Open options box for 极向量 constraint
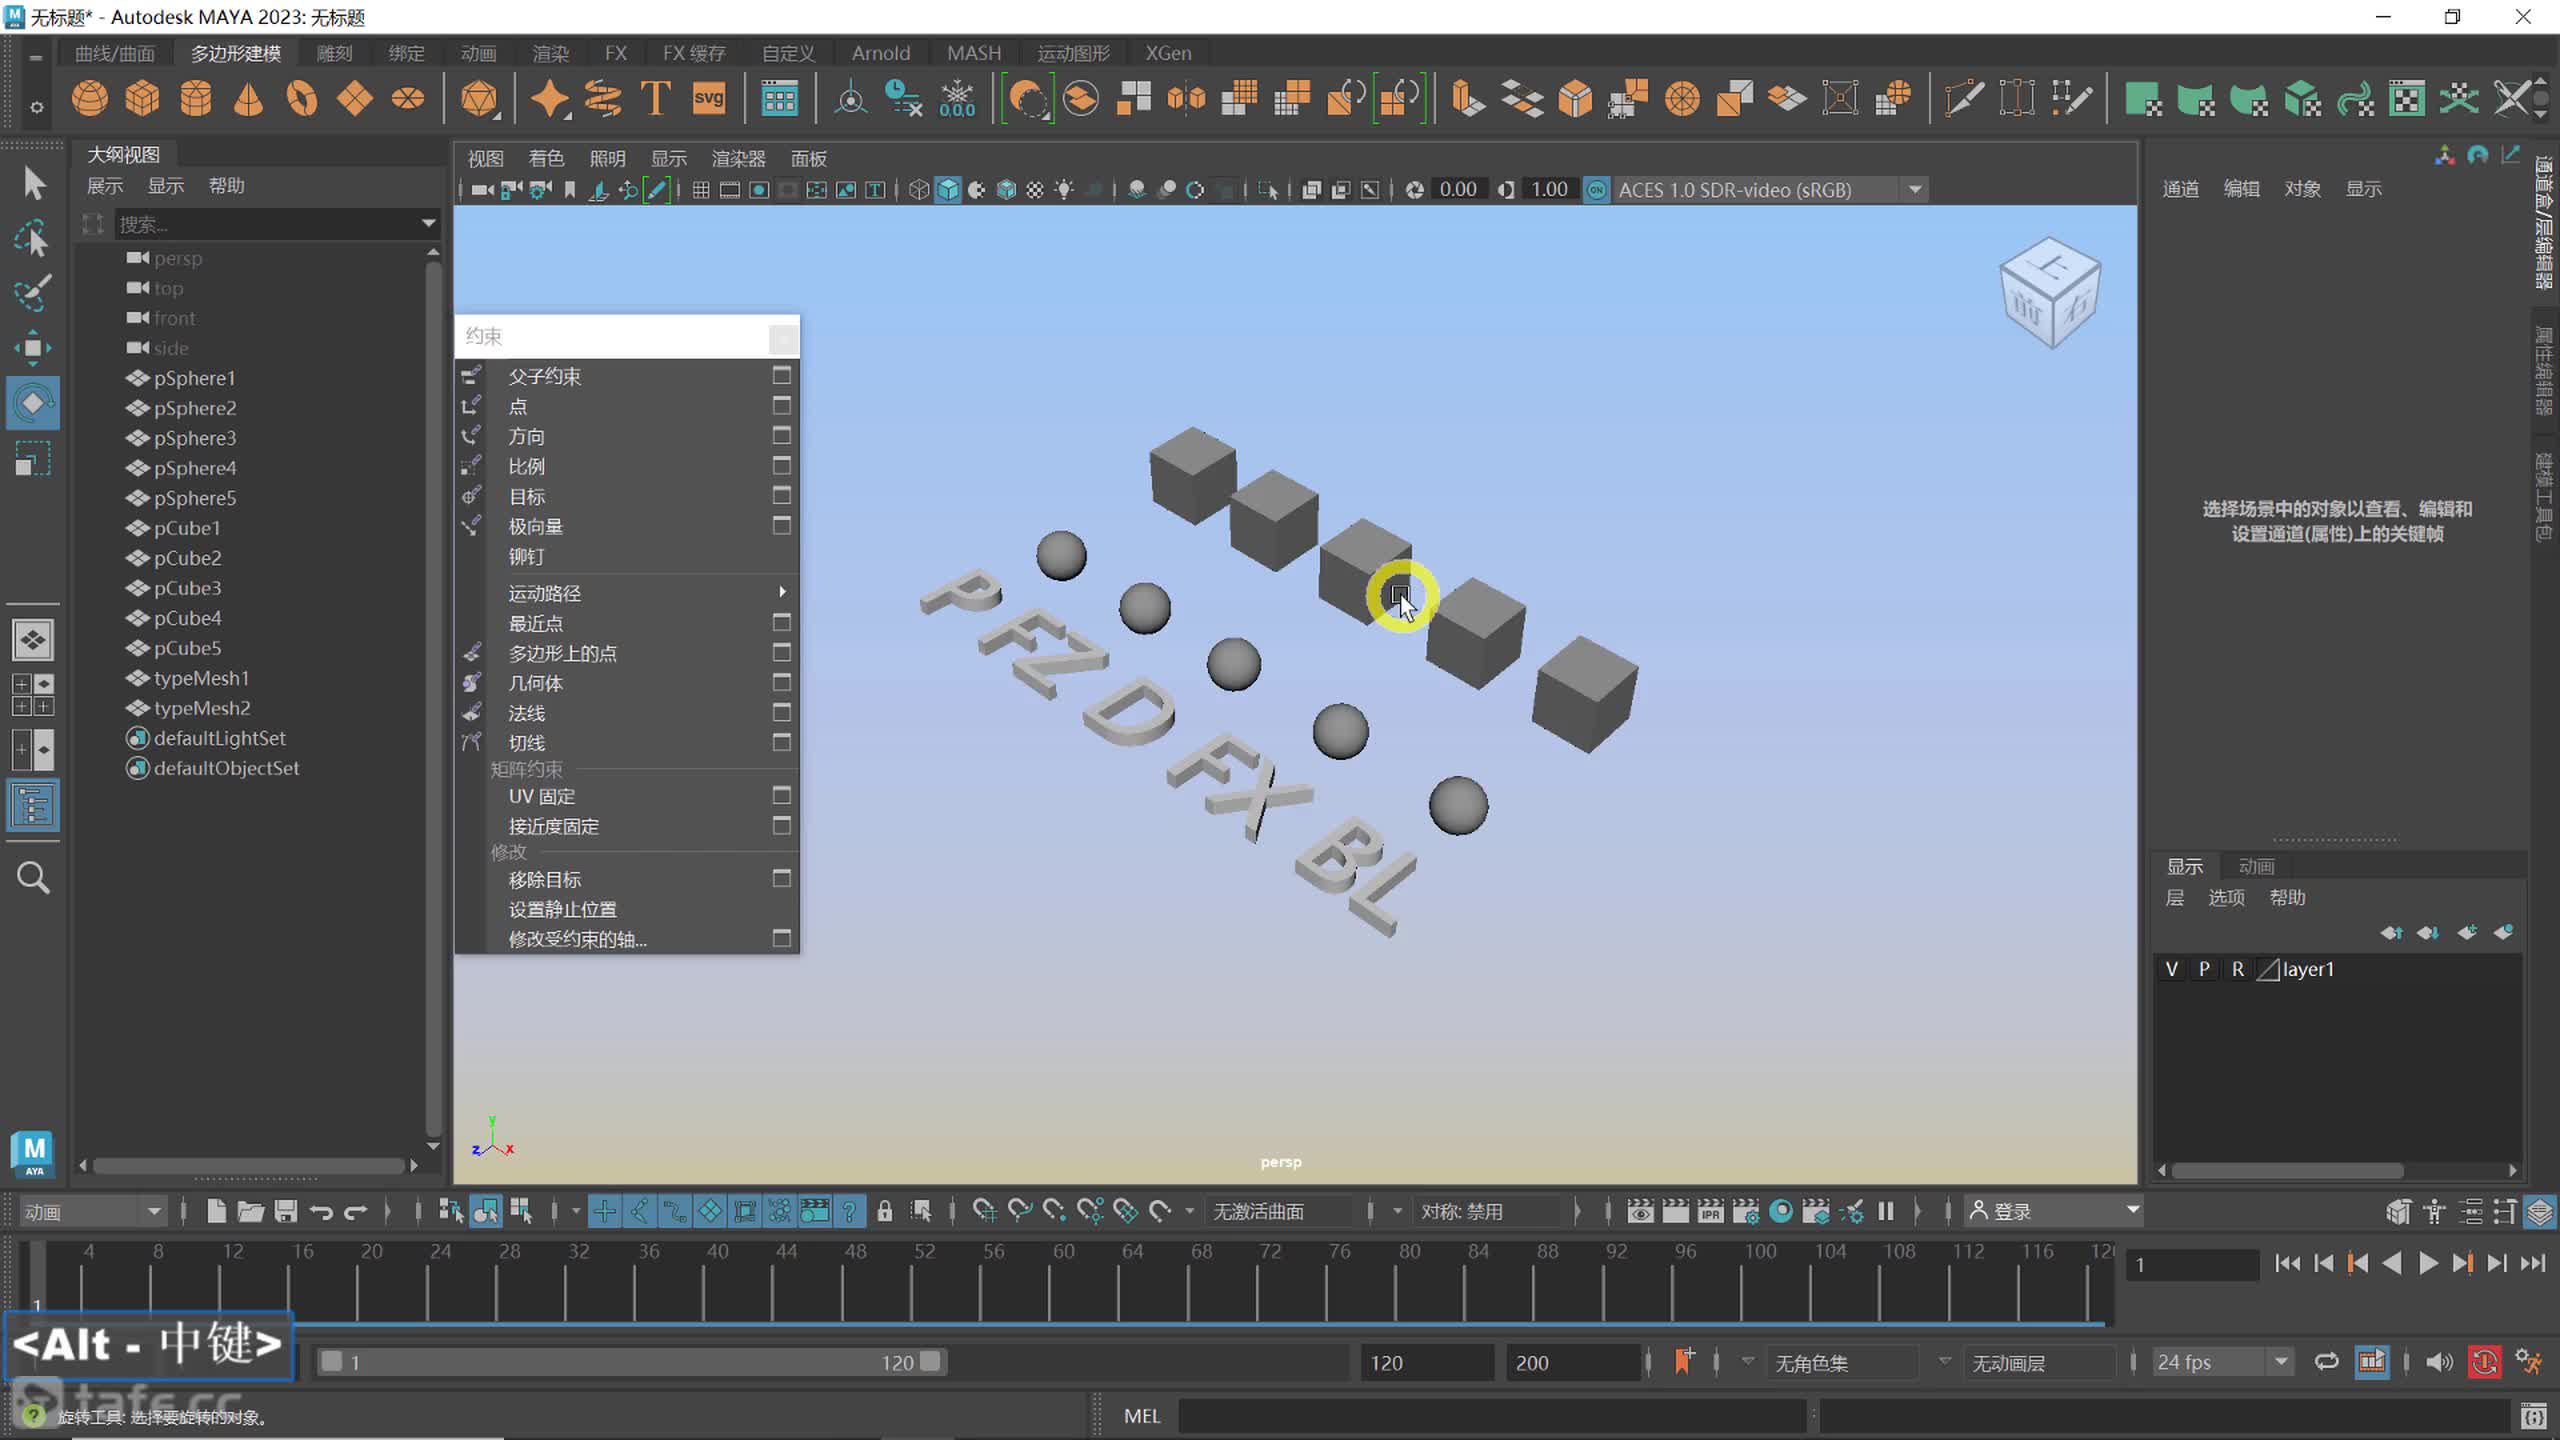 point(782,525)
